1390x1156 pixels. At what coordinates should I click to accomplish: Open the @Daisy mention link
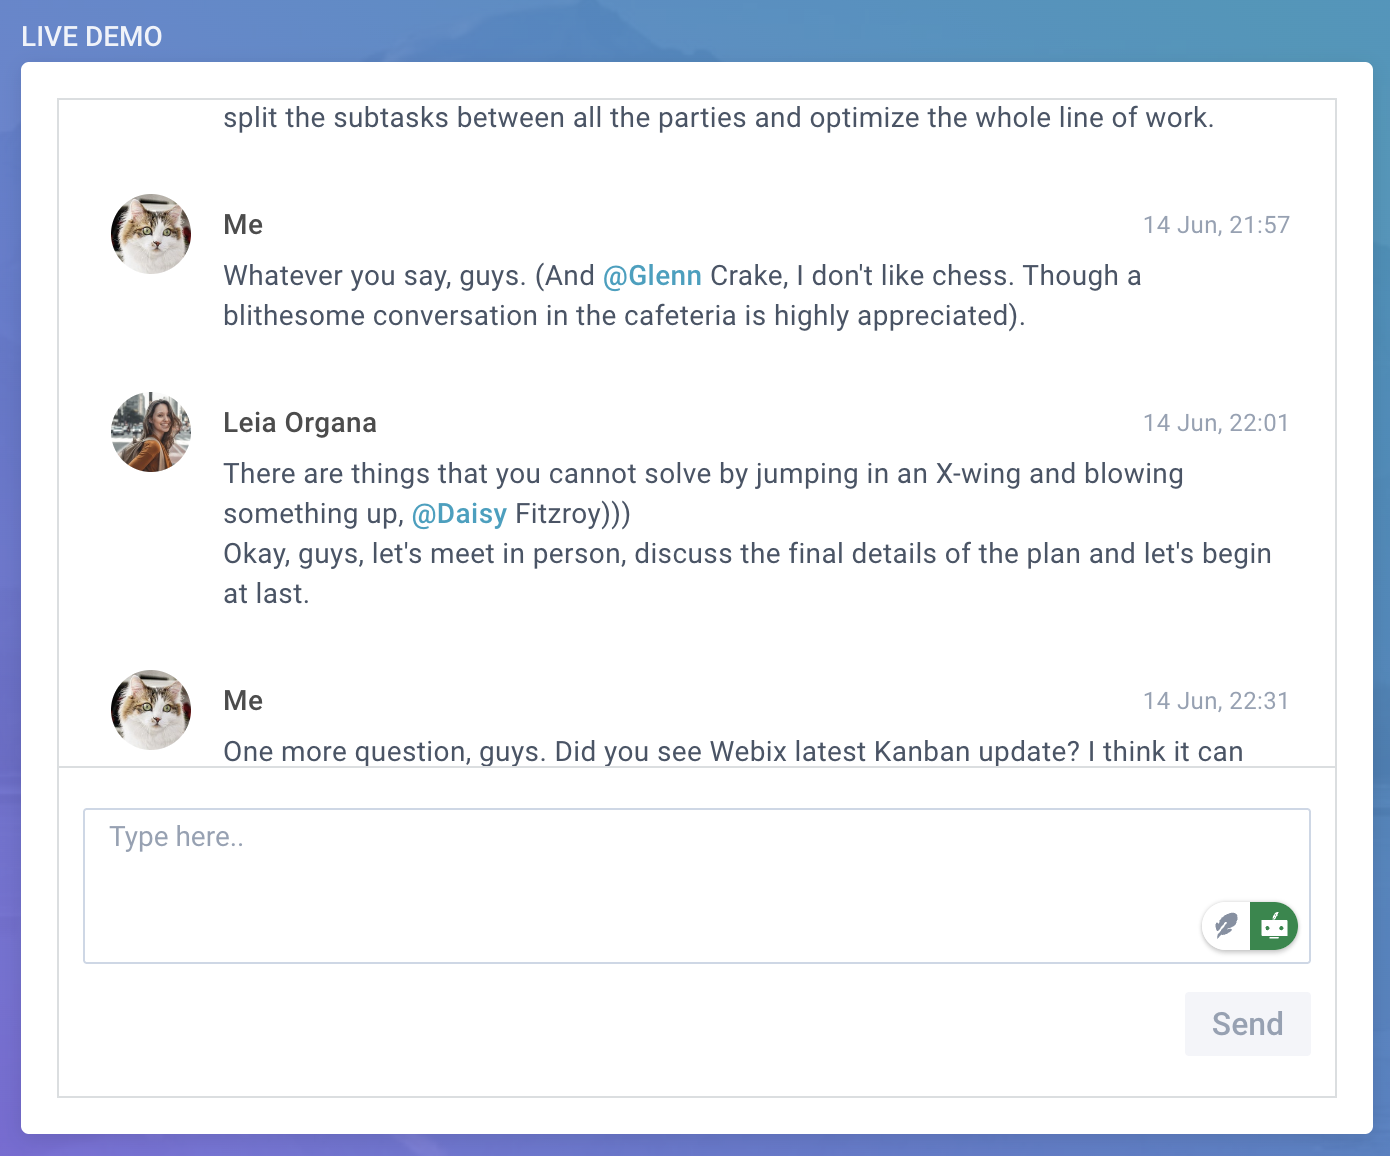tap(459, 514)
